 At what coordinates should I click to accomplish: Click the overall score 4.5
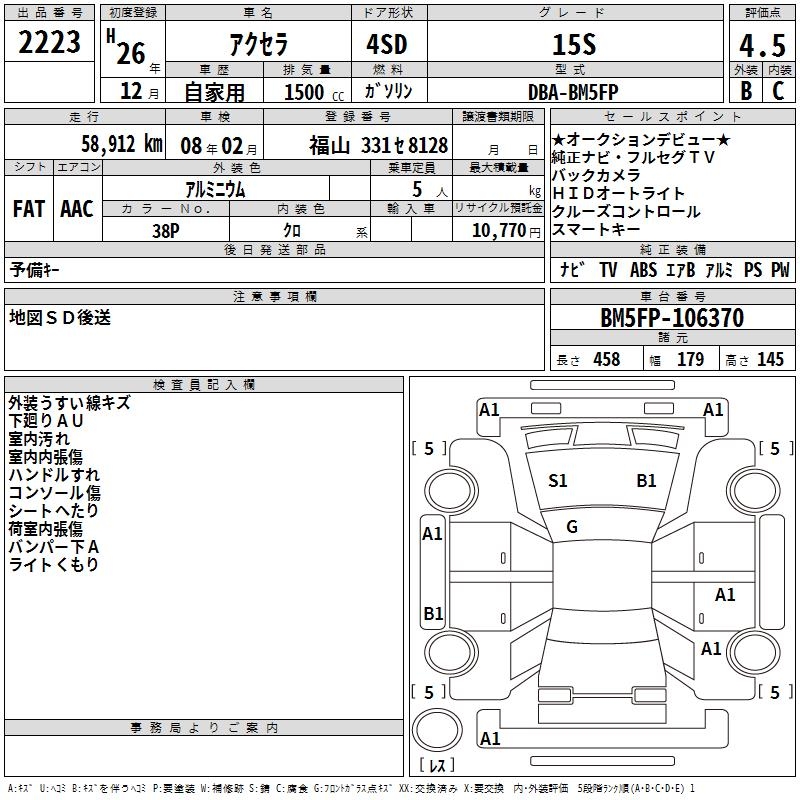coord(762,45)
